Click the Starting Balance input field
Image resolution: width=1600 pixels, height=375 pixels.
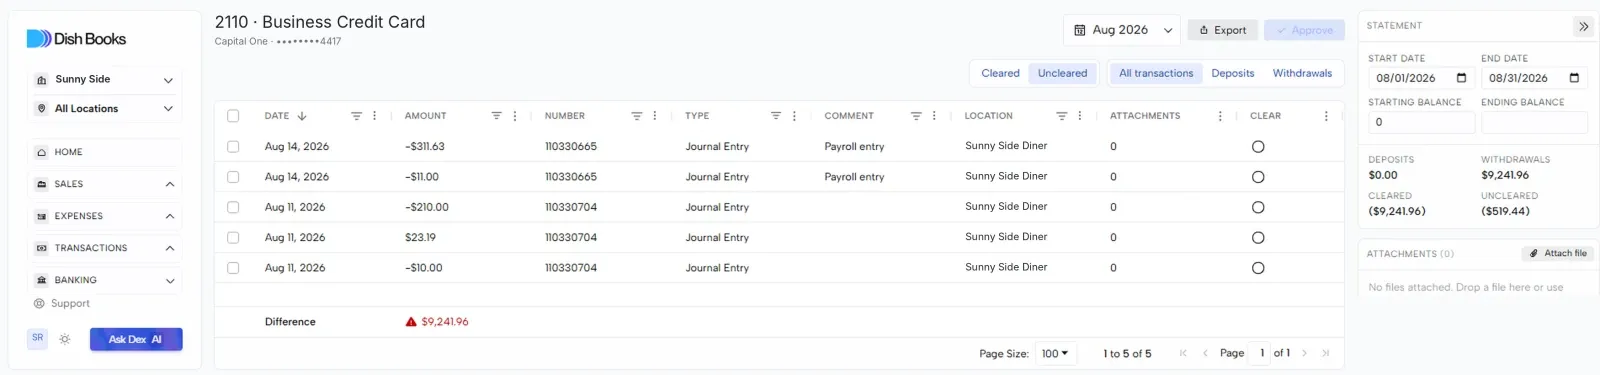(x=1421, y=122)
